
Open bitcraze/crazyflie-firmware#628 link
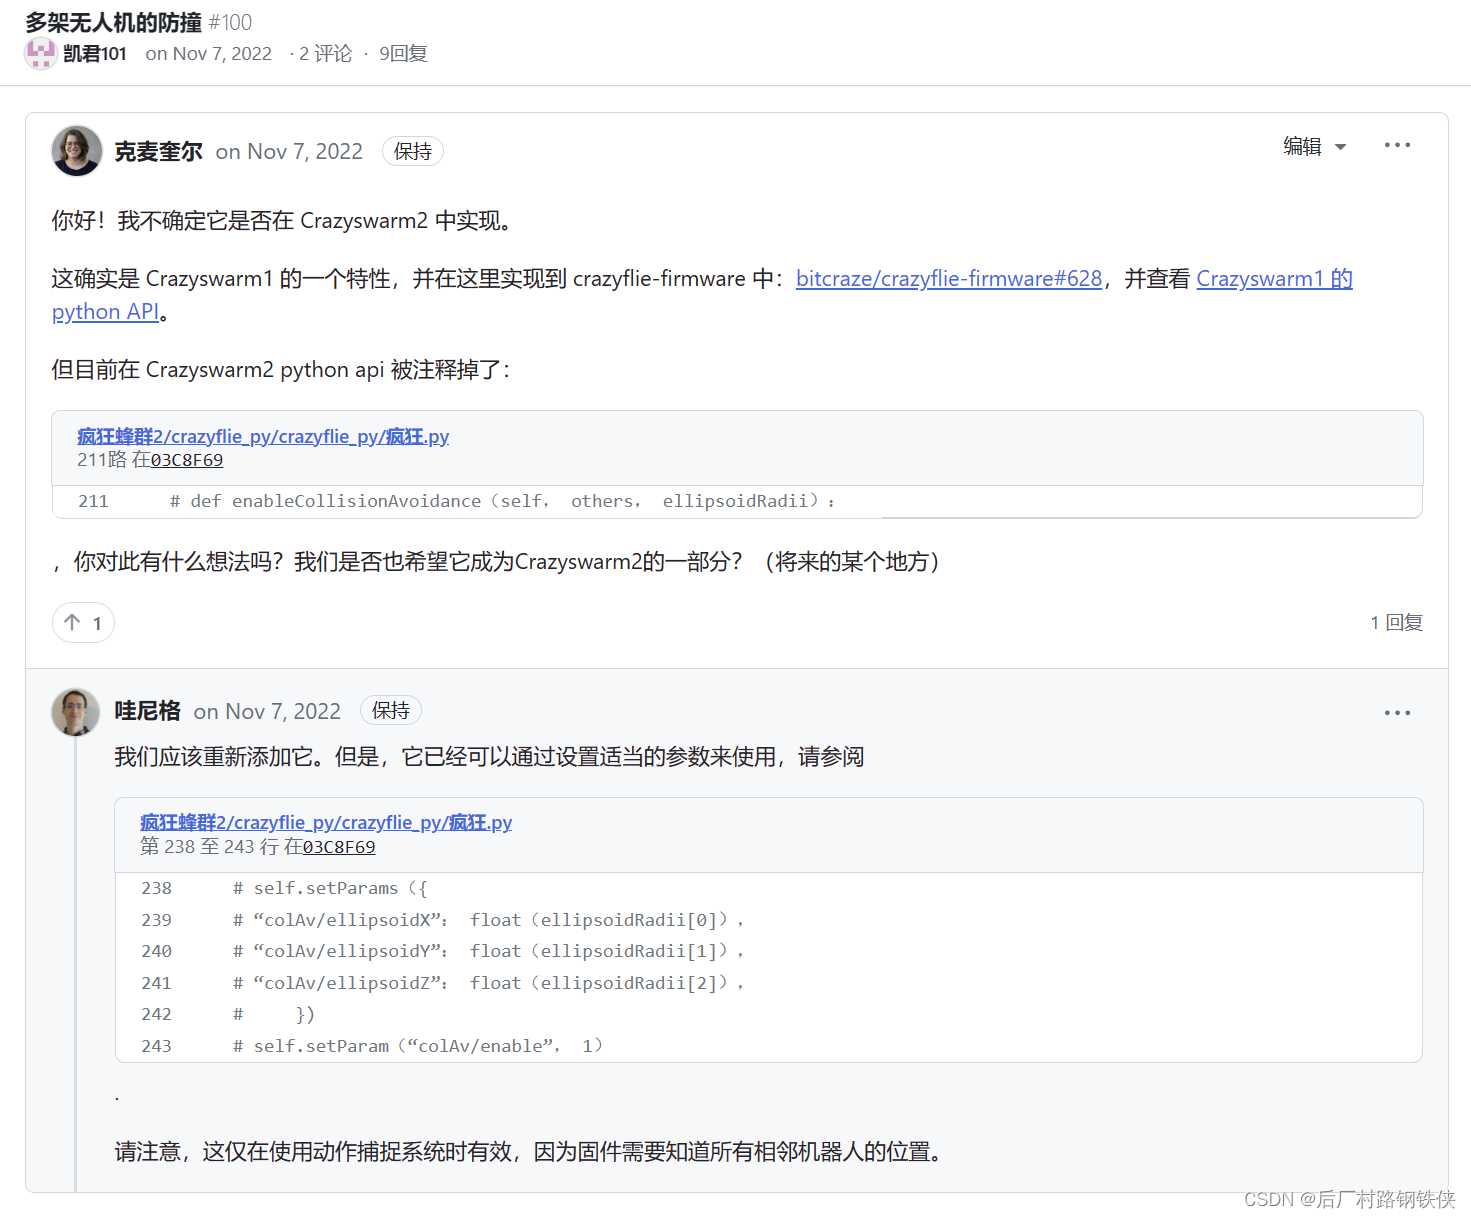coord(949,279)
